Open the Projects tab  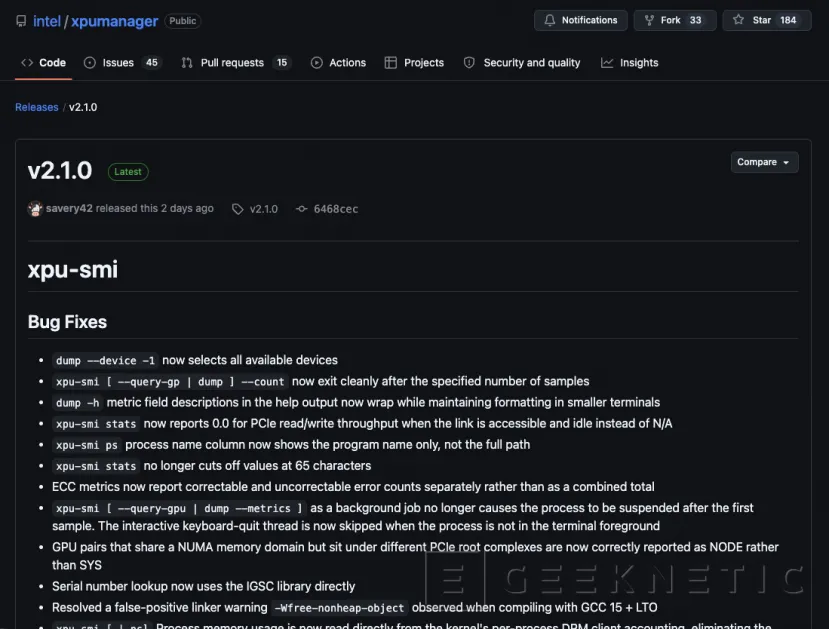click(x=414, y=62)
